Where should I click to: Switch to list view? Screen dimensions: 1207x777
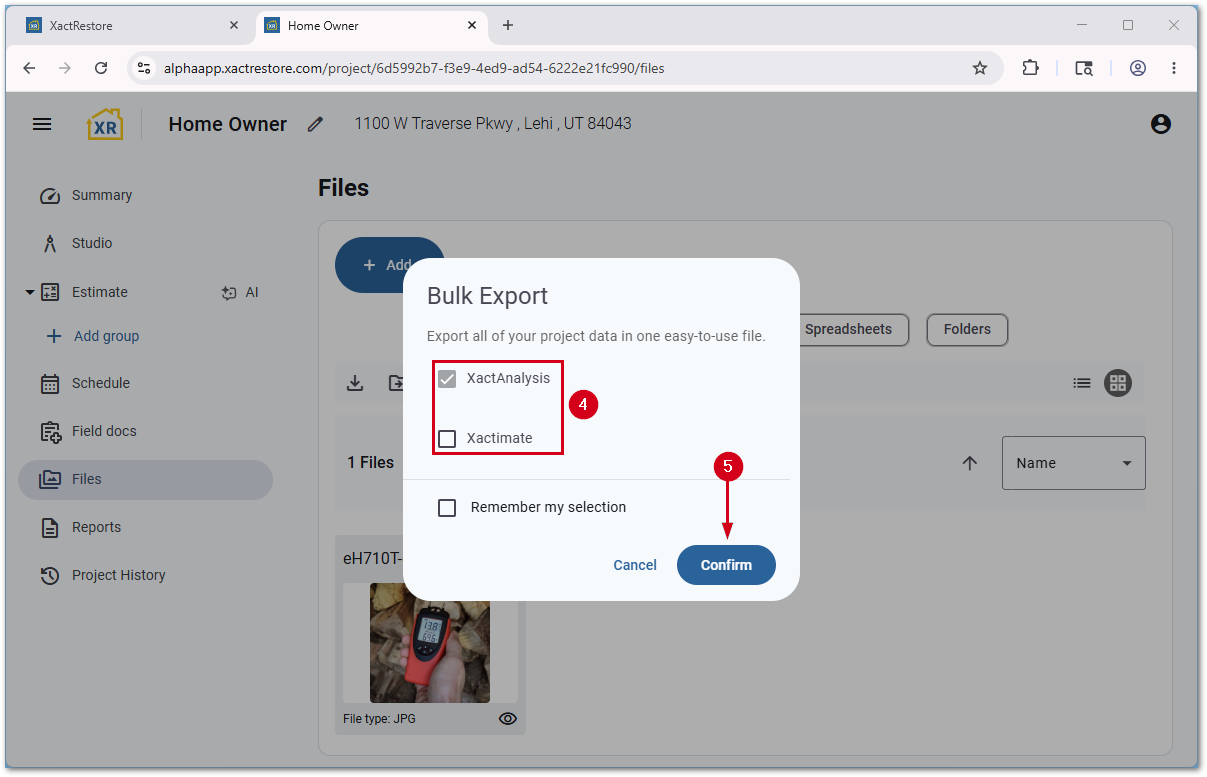coord(1082,383)
